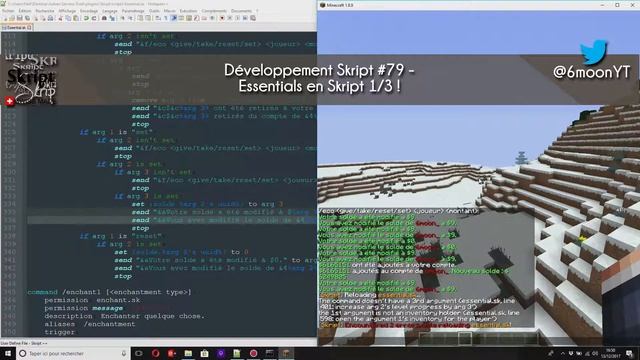Open the Affichage menu

[67, 11]
